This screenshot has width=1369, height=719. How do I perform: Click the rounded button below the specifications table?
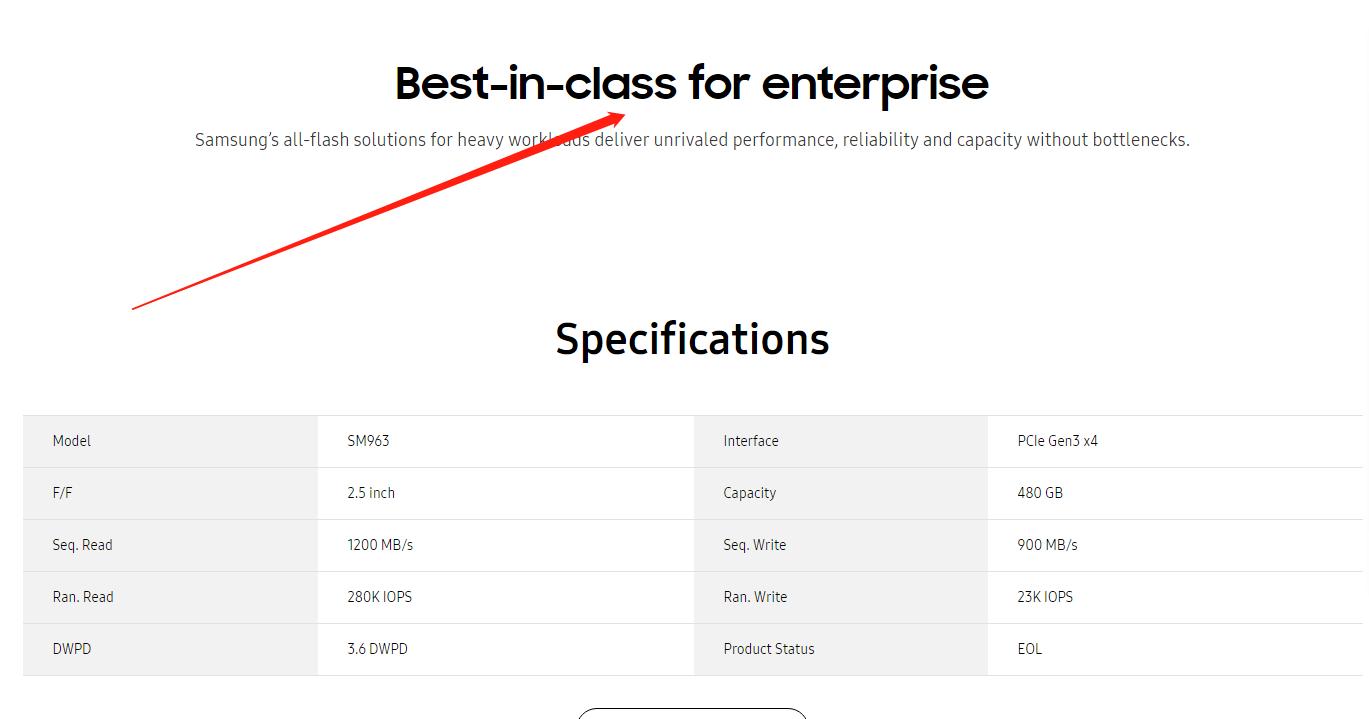(692, 712)
